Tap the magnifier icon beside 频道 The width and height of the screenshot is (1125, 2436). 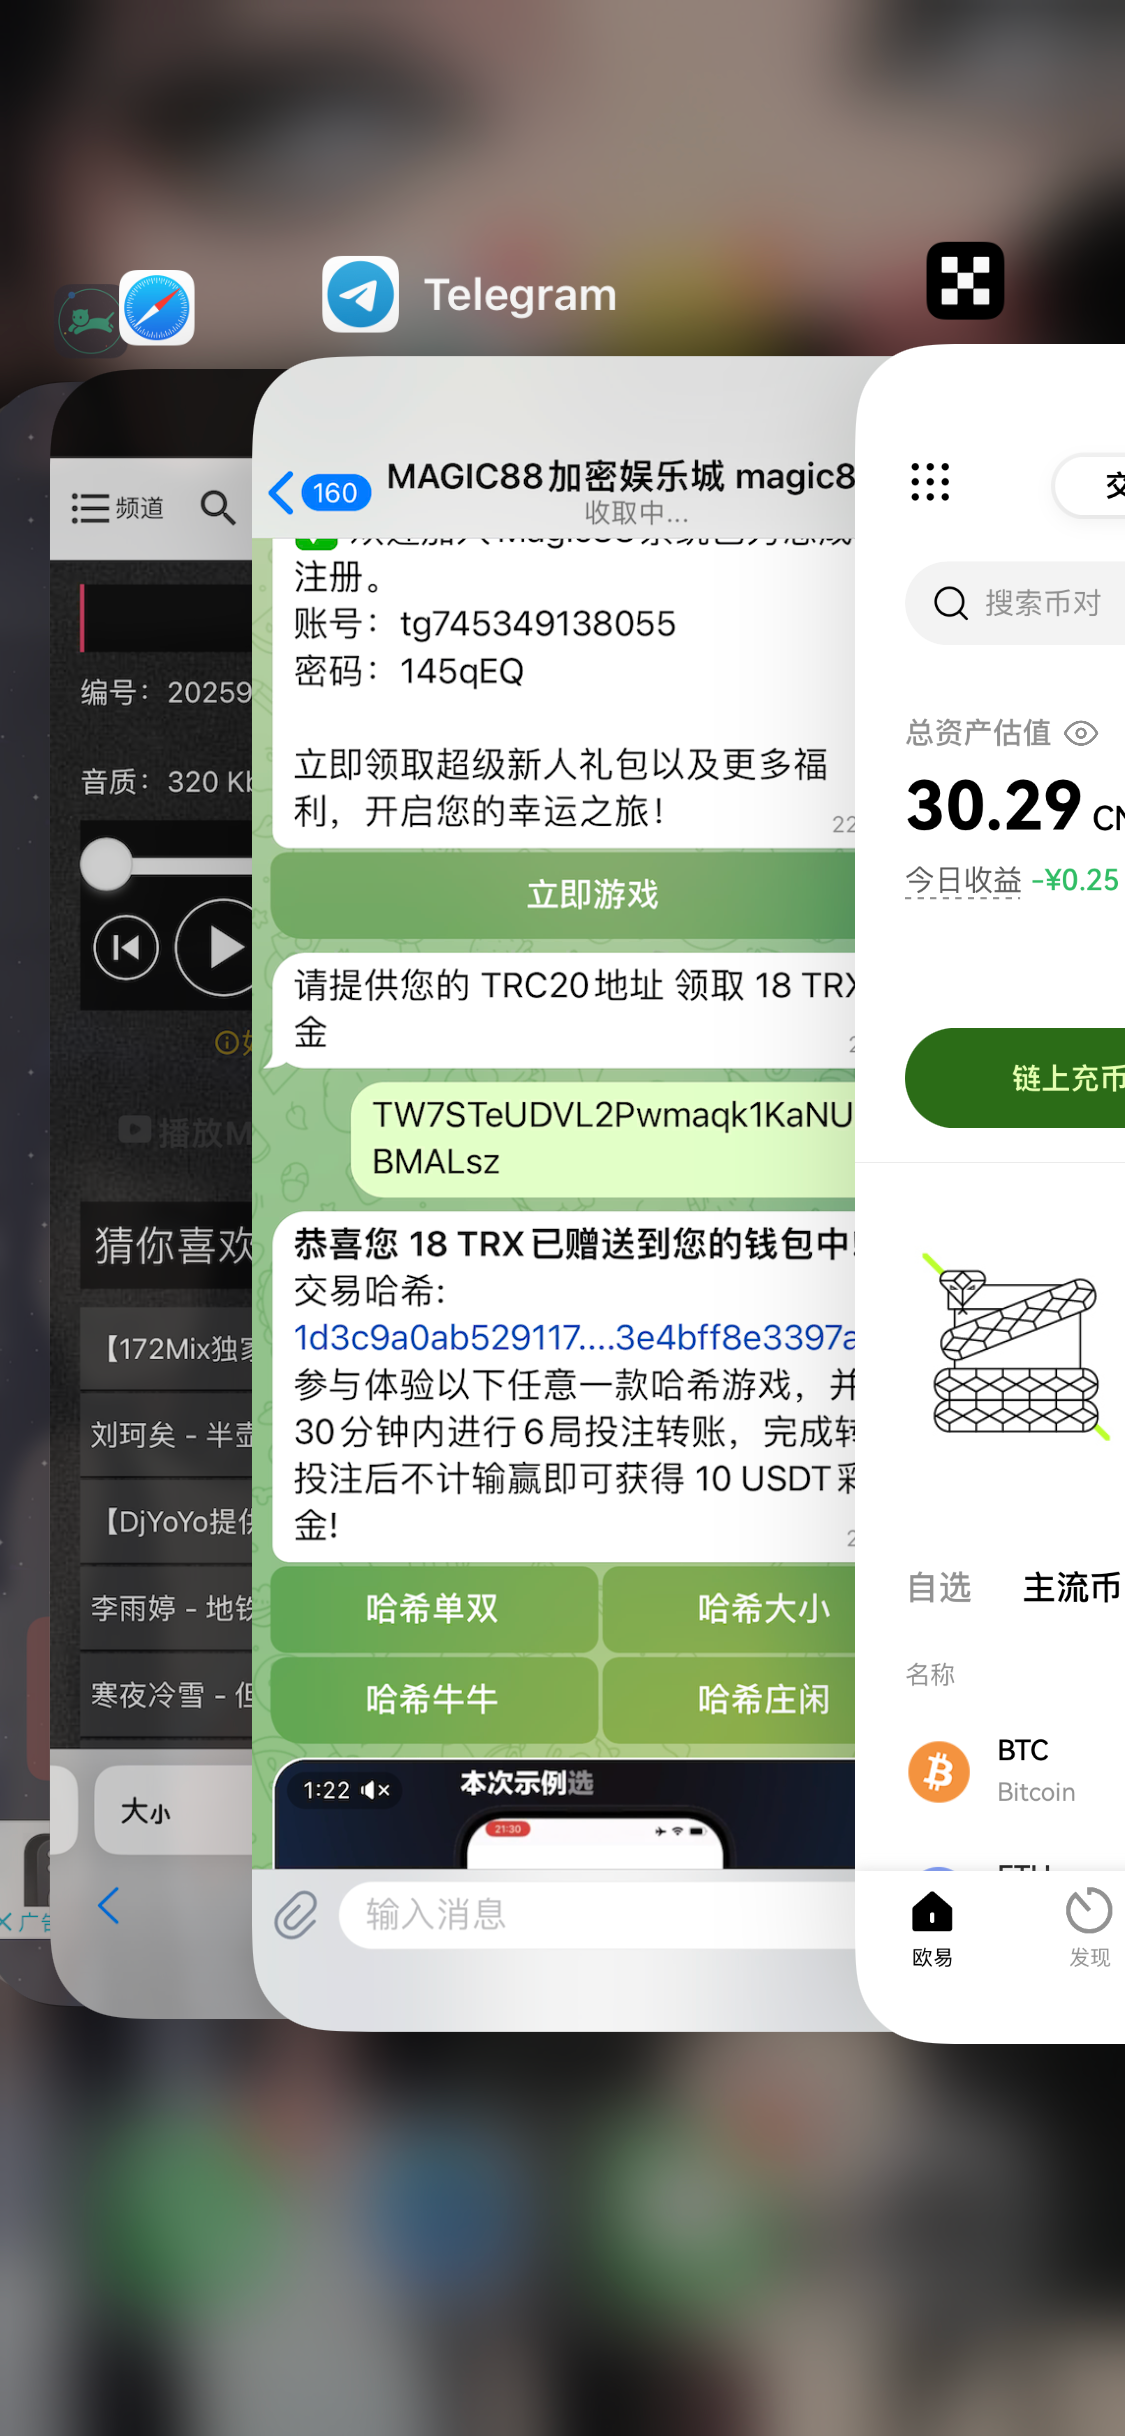[x=217, y=508]
